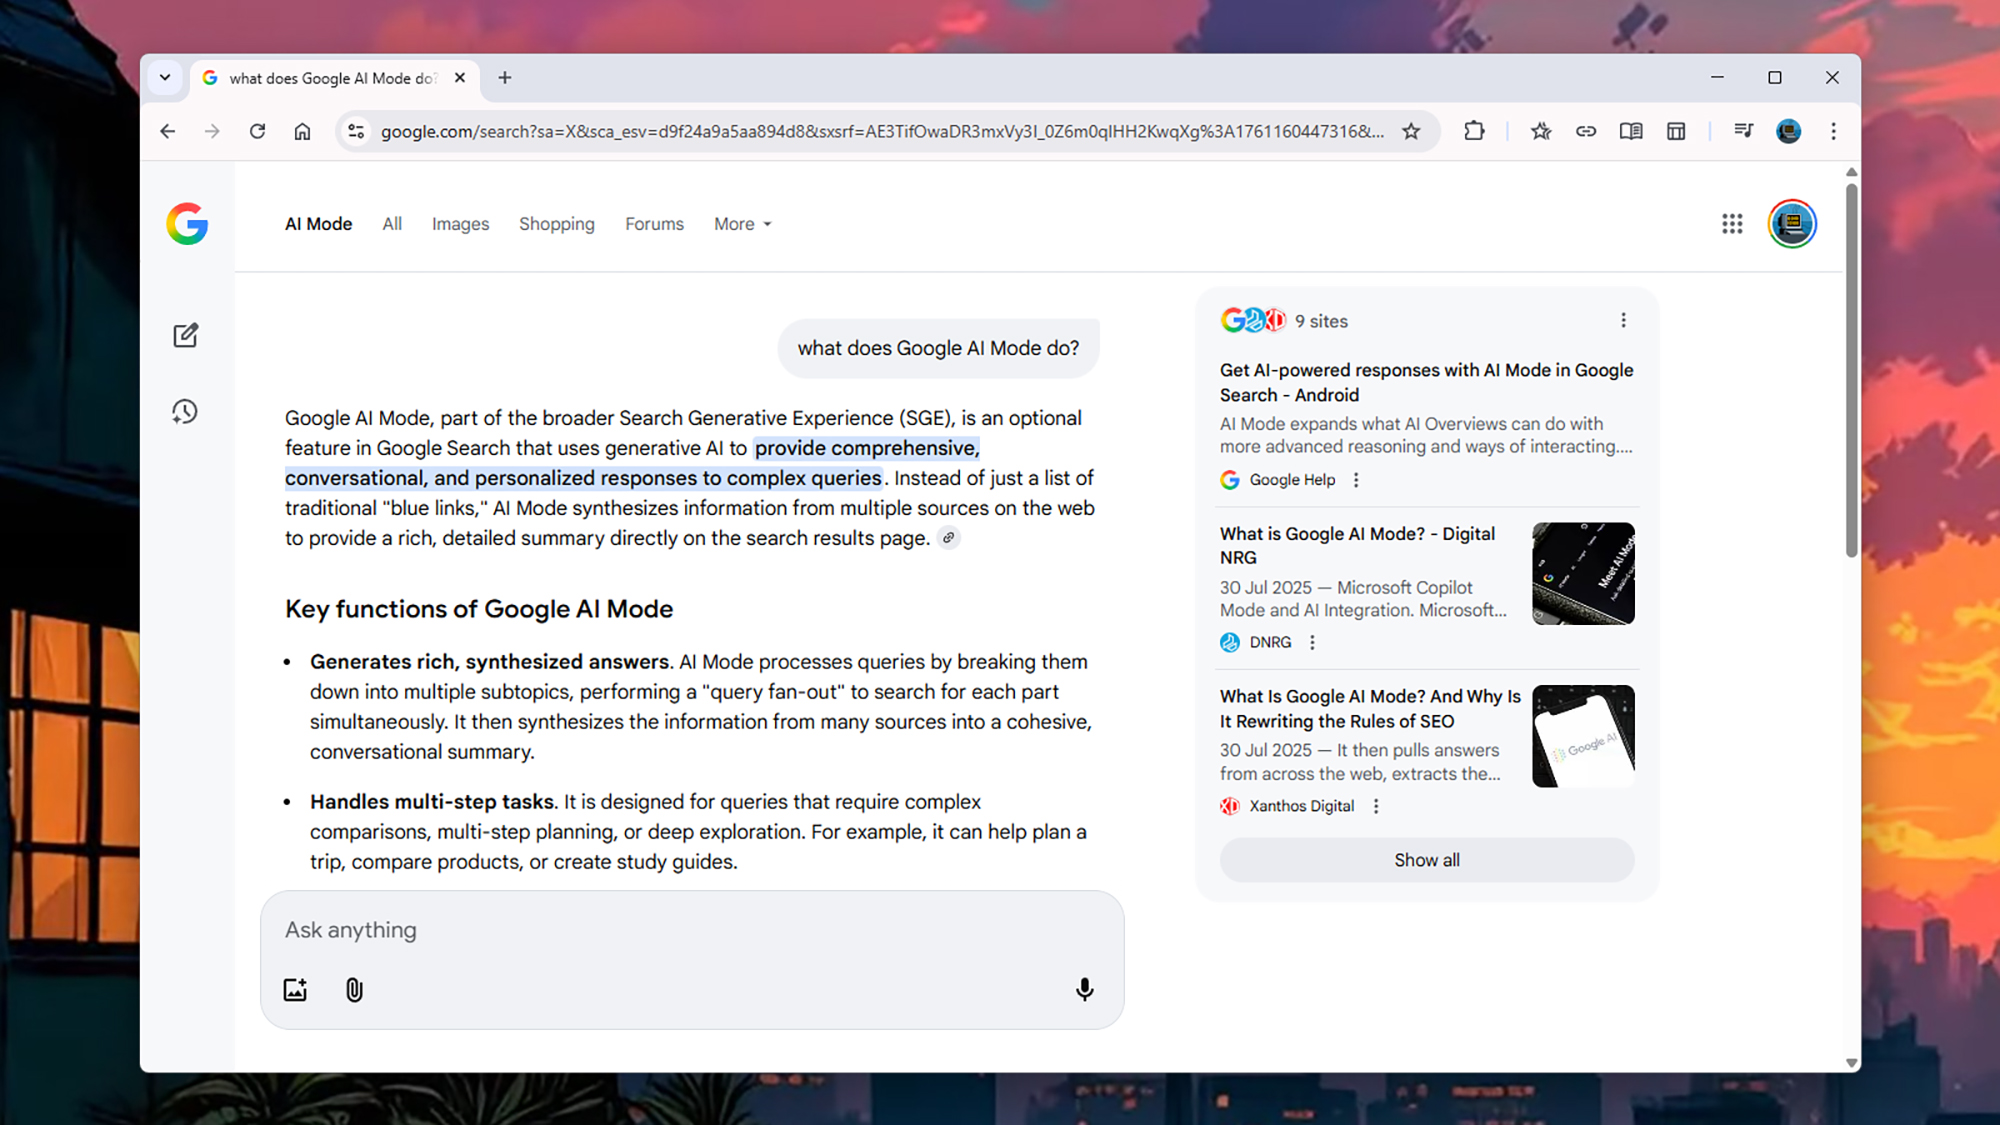Image resolution: width=2000 pixels, height=1125 pixels.
Task: Open options for the Xanthos Digital result
Action: [x=1376, y=806]
